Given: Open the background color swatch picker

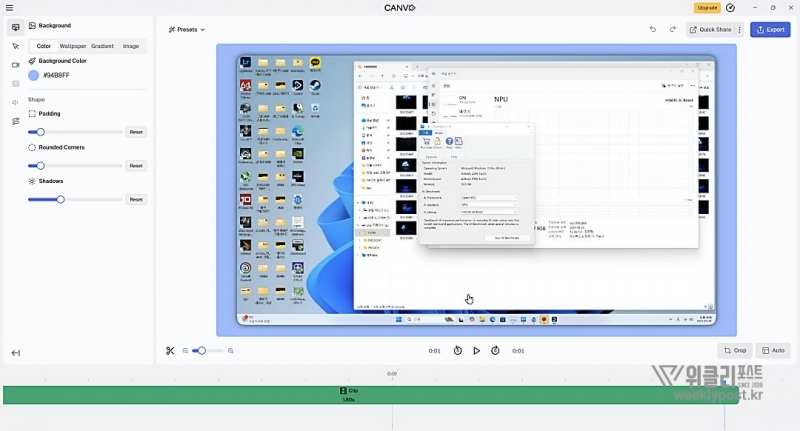Looking at the screenshot, I should (34, 75).
